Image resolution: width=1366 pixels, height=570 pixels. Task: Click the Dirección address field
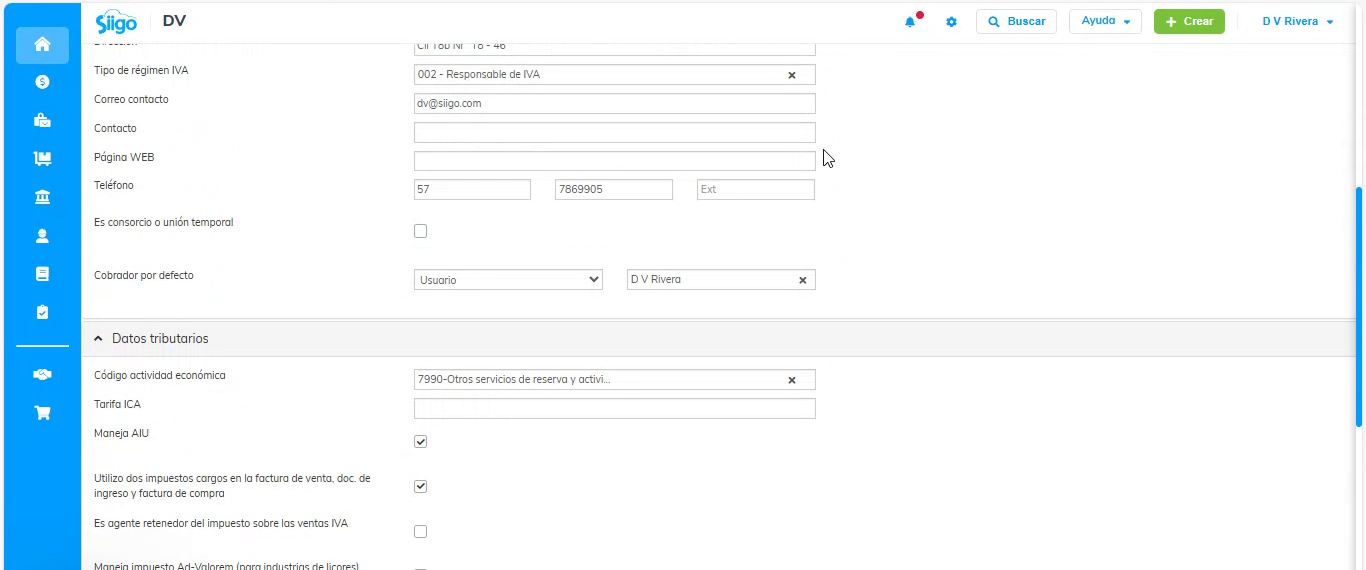point(614,48)
